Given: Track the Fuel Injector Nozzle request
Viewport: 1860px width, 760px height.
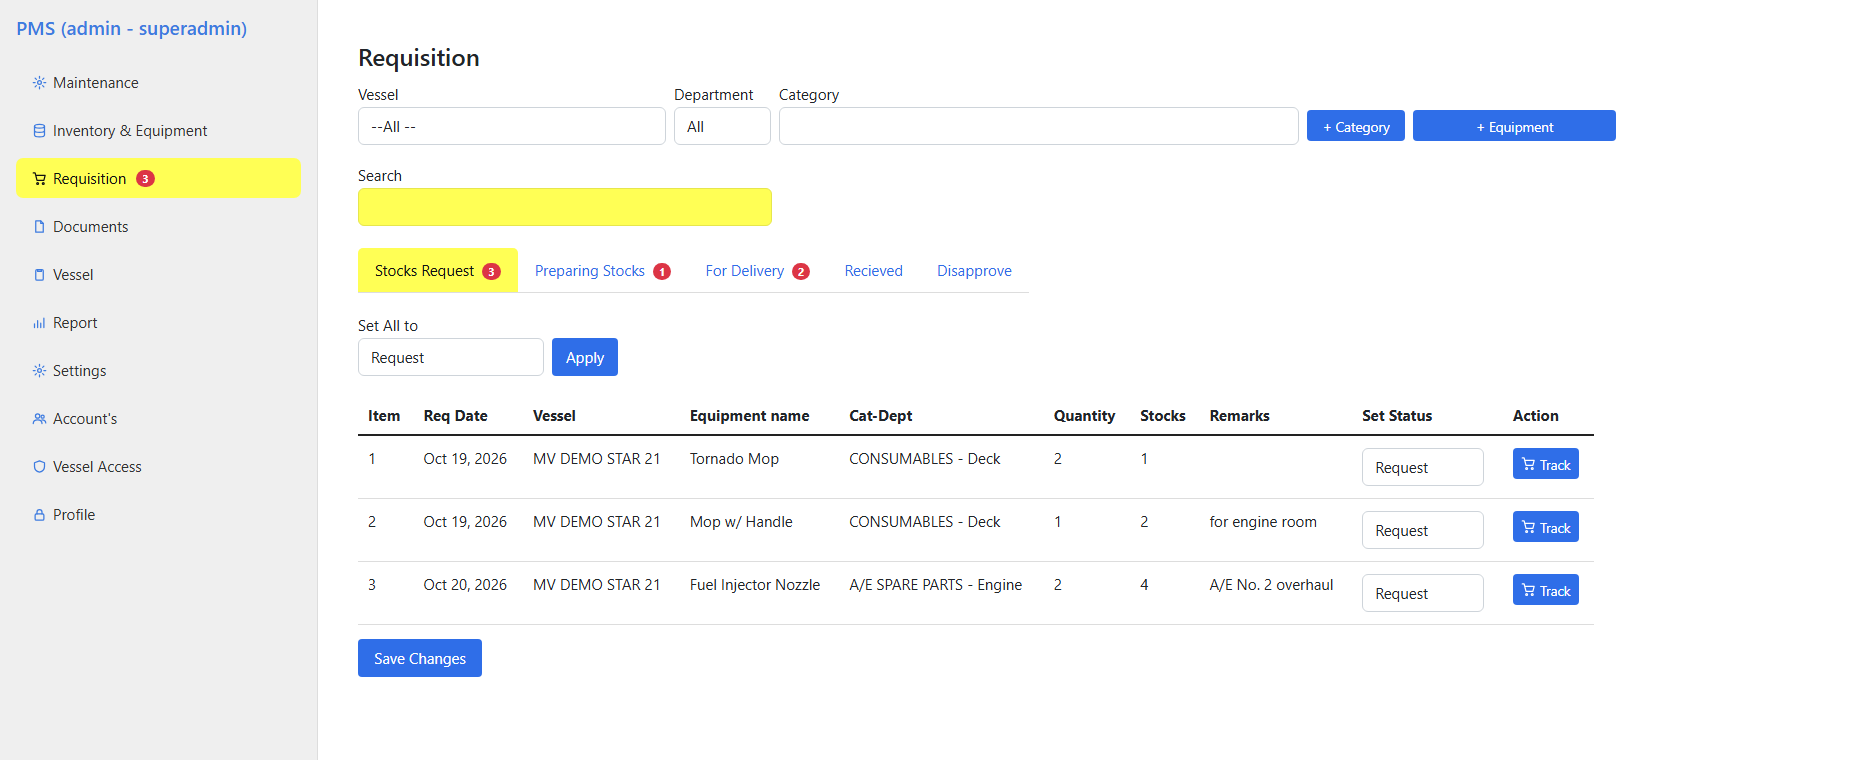Looking at the screenshot, I should [1546, 590].
